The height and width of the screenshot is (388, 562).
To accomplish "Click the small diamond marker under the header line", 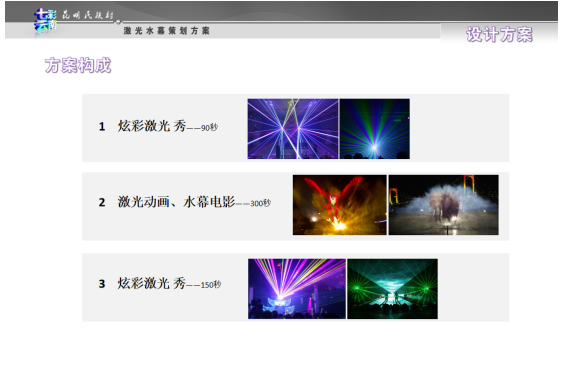I will pos(118,22).
